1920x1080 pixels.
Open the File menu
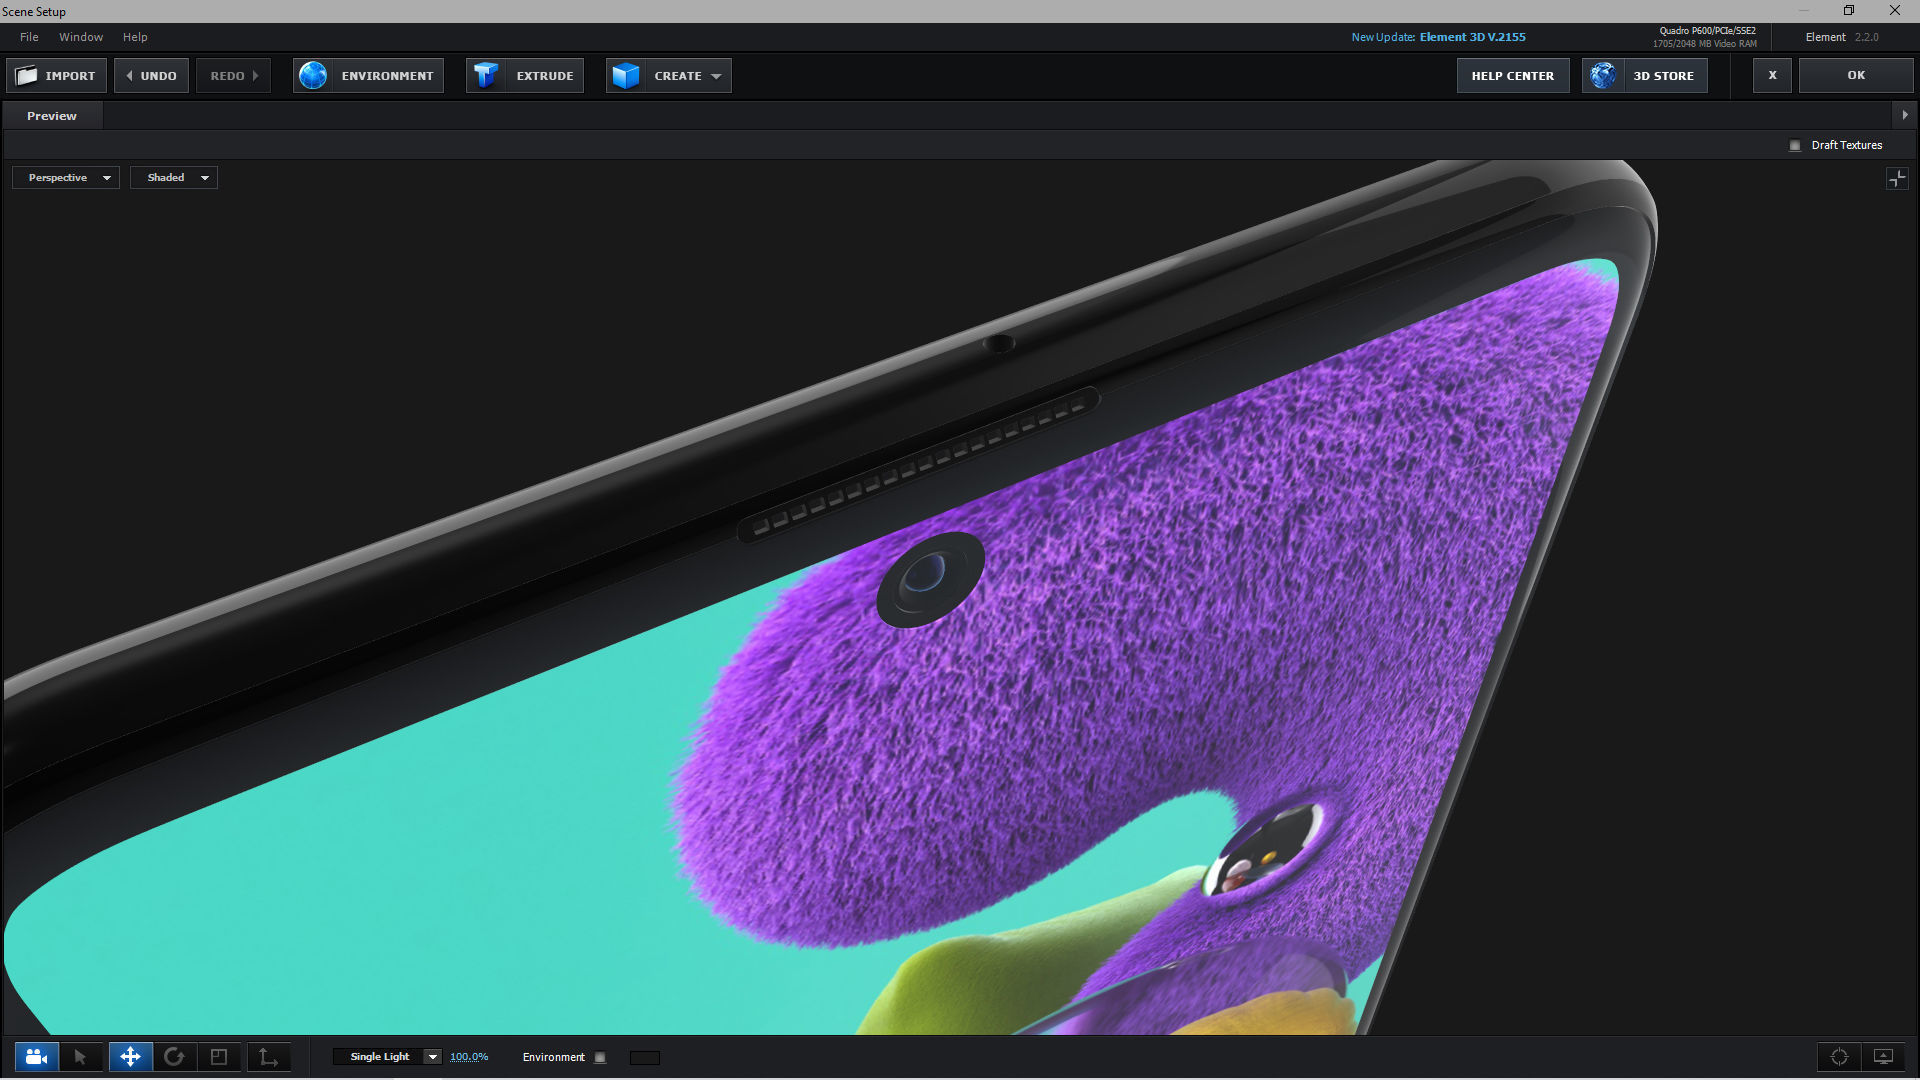29,37
